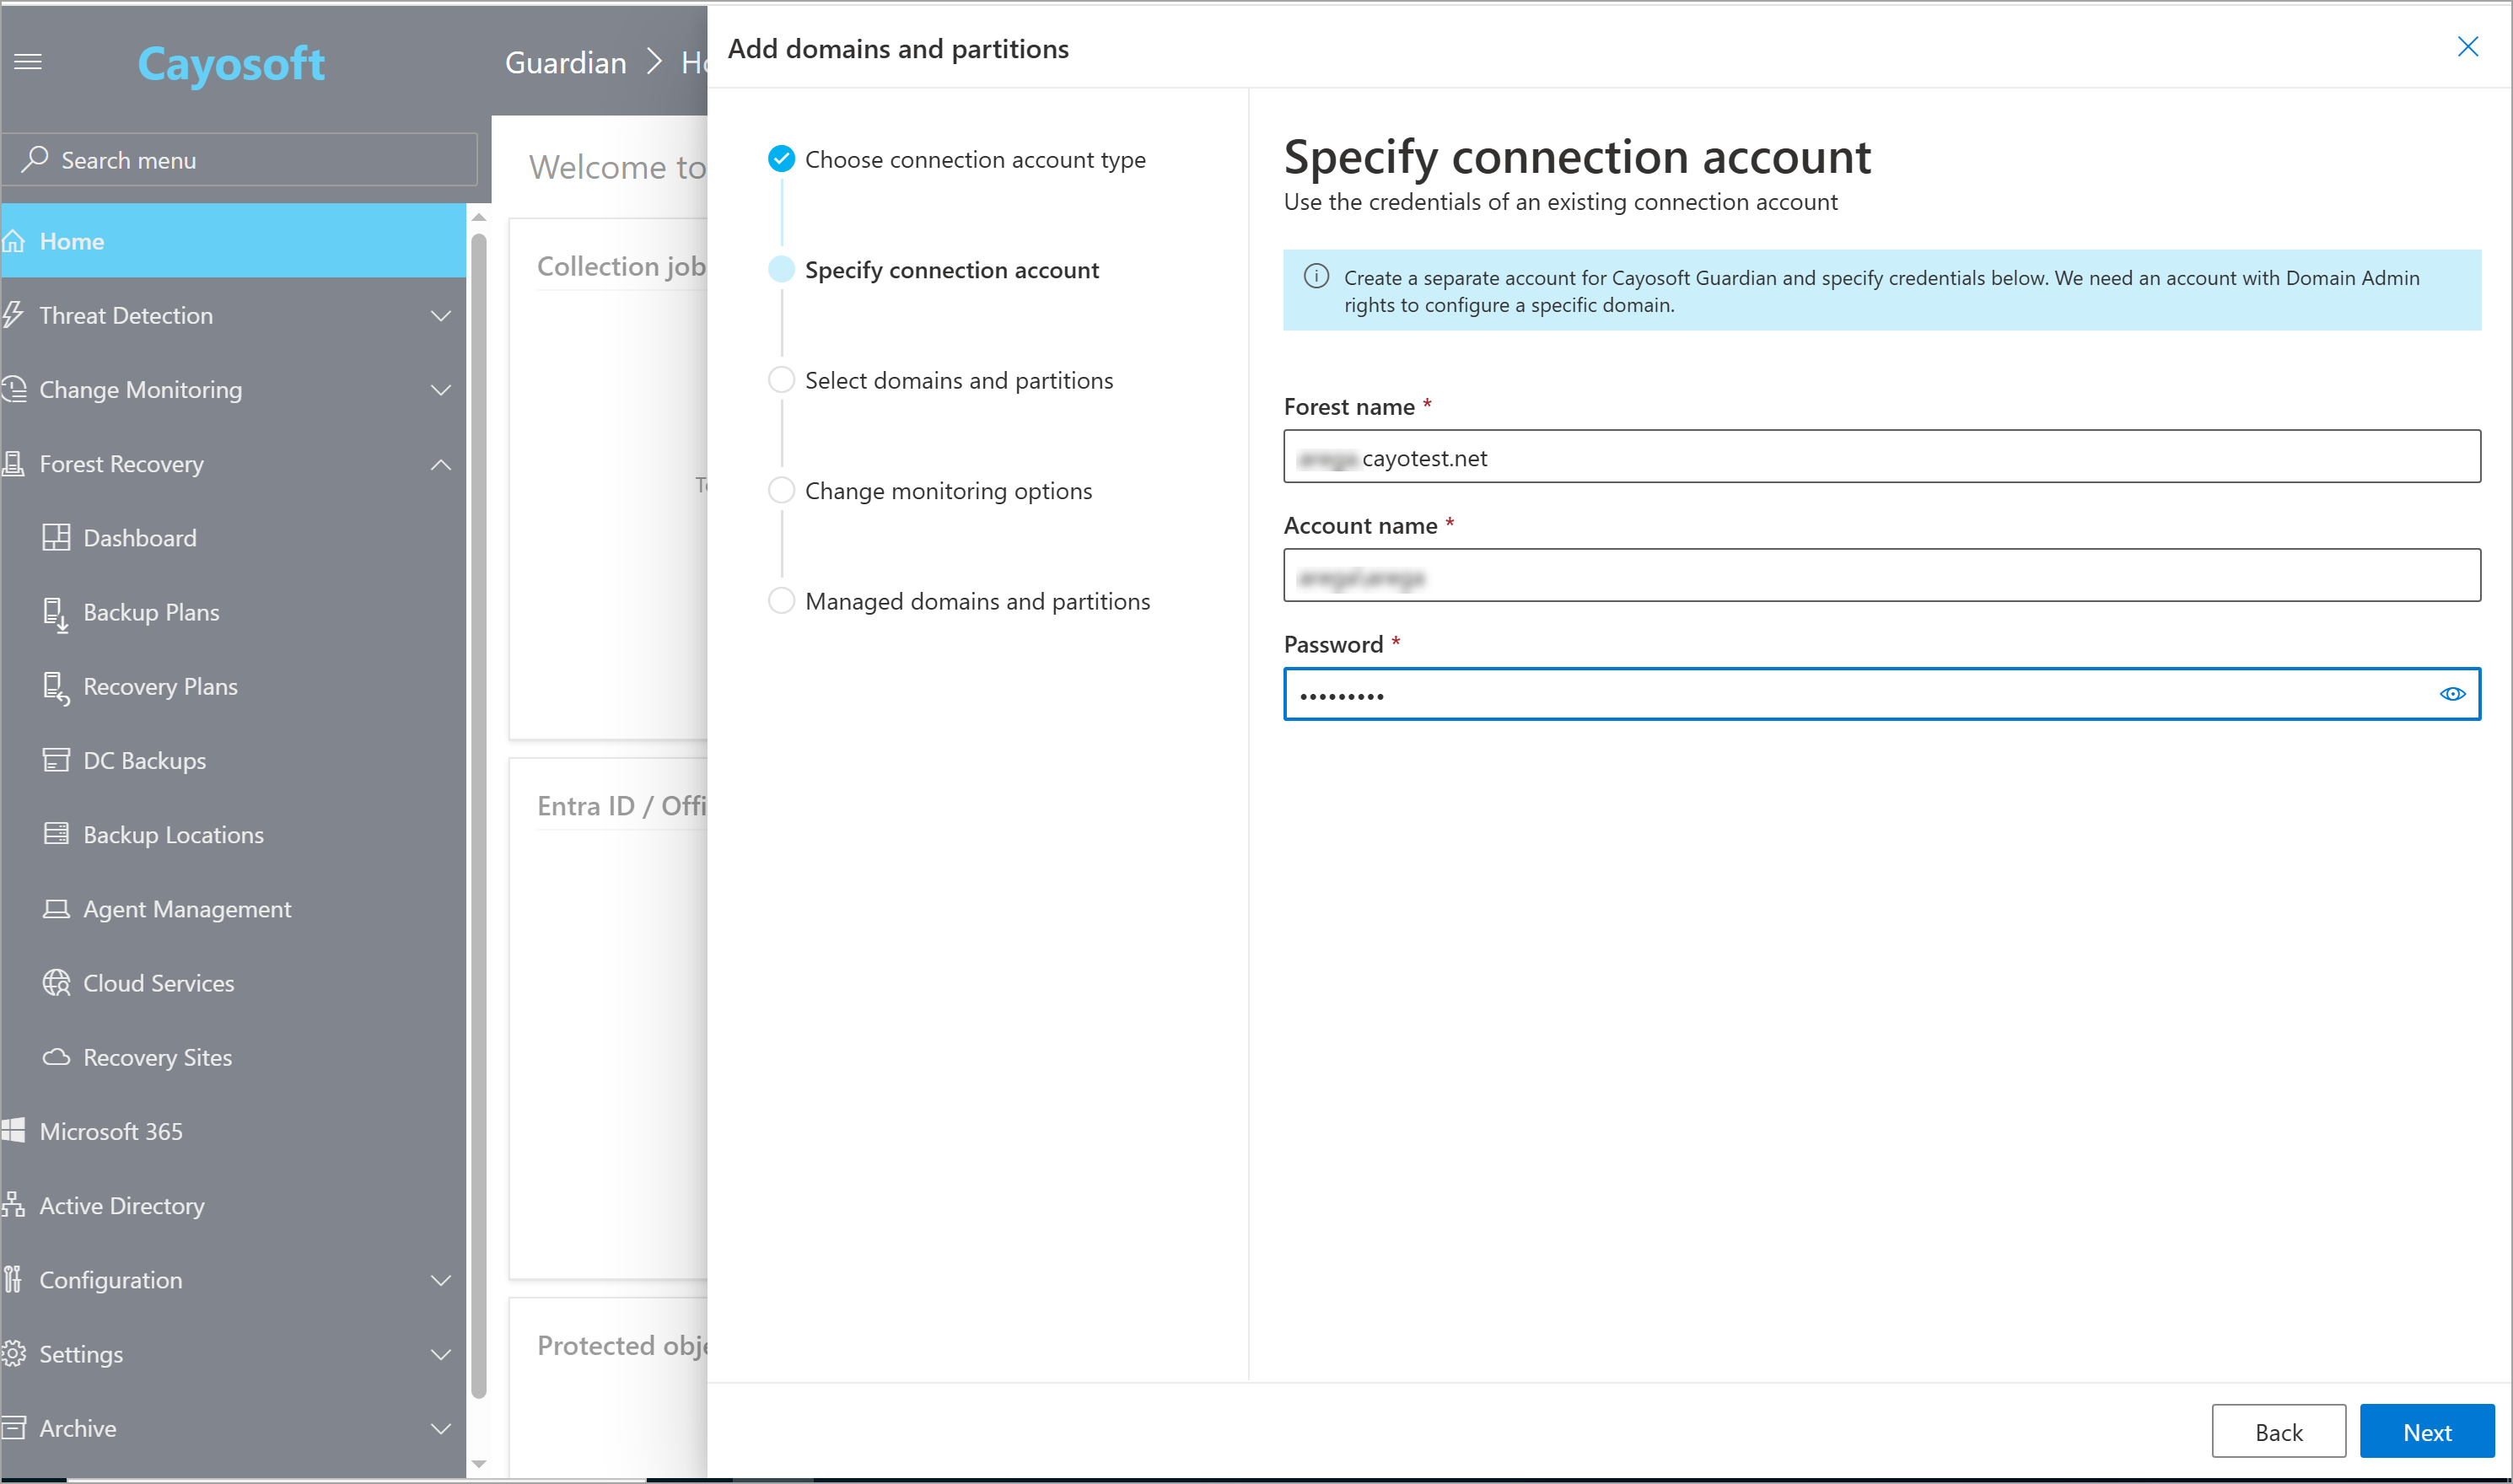Click the Recovery Sites cloud icon
This screenshot has height=1484, width=2513.
[56, 1057]
